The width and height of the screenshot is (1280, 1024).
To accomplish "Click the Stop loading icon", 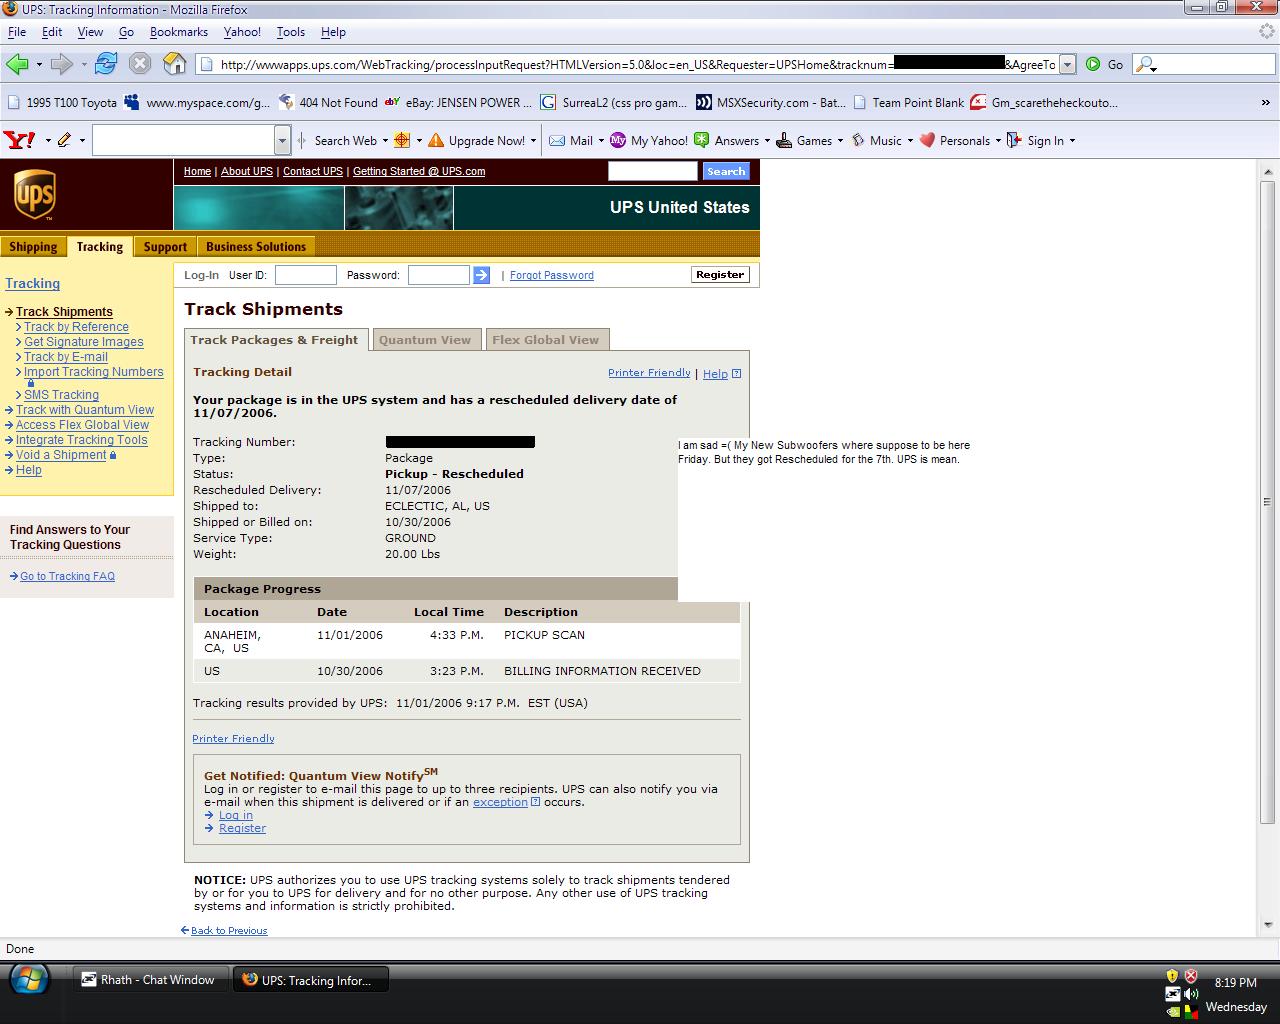I will pyautogui.click(x=140, y=64).
